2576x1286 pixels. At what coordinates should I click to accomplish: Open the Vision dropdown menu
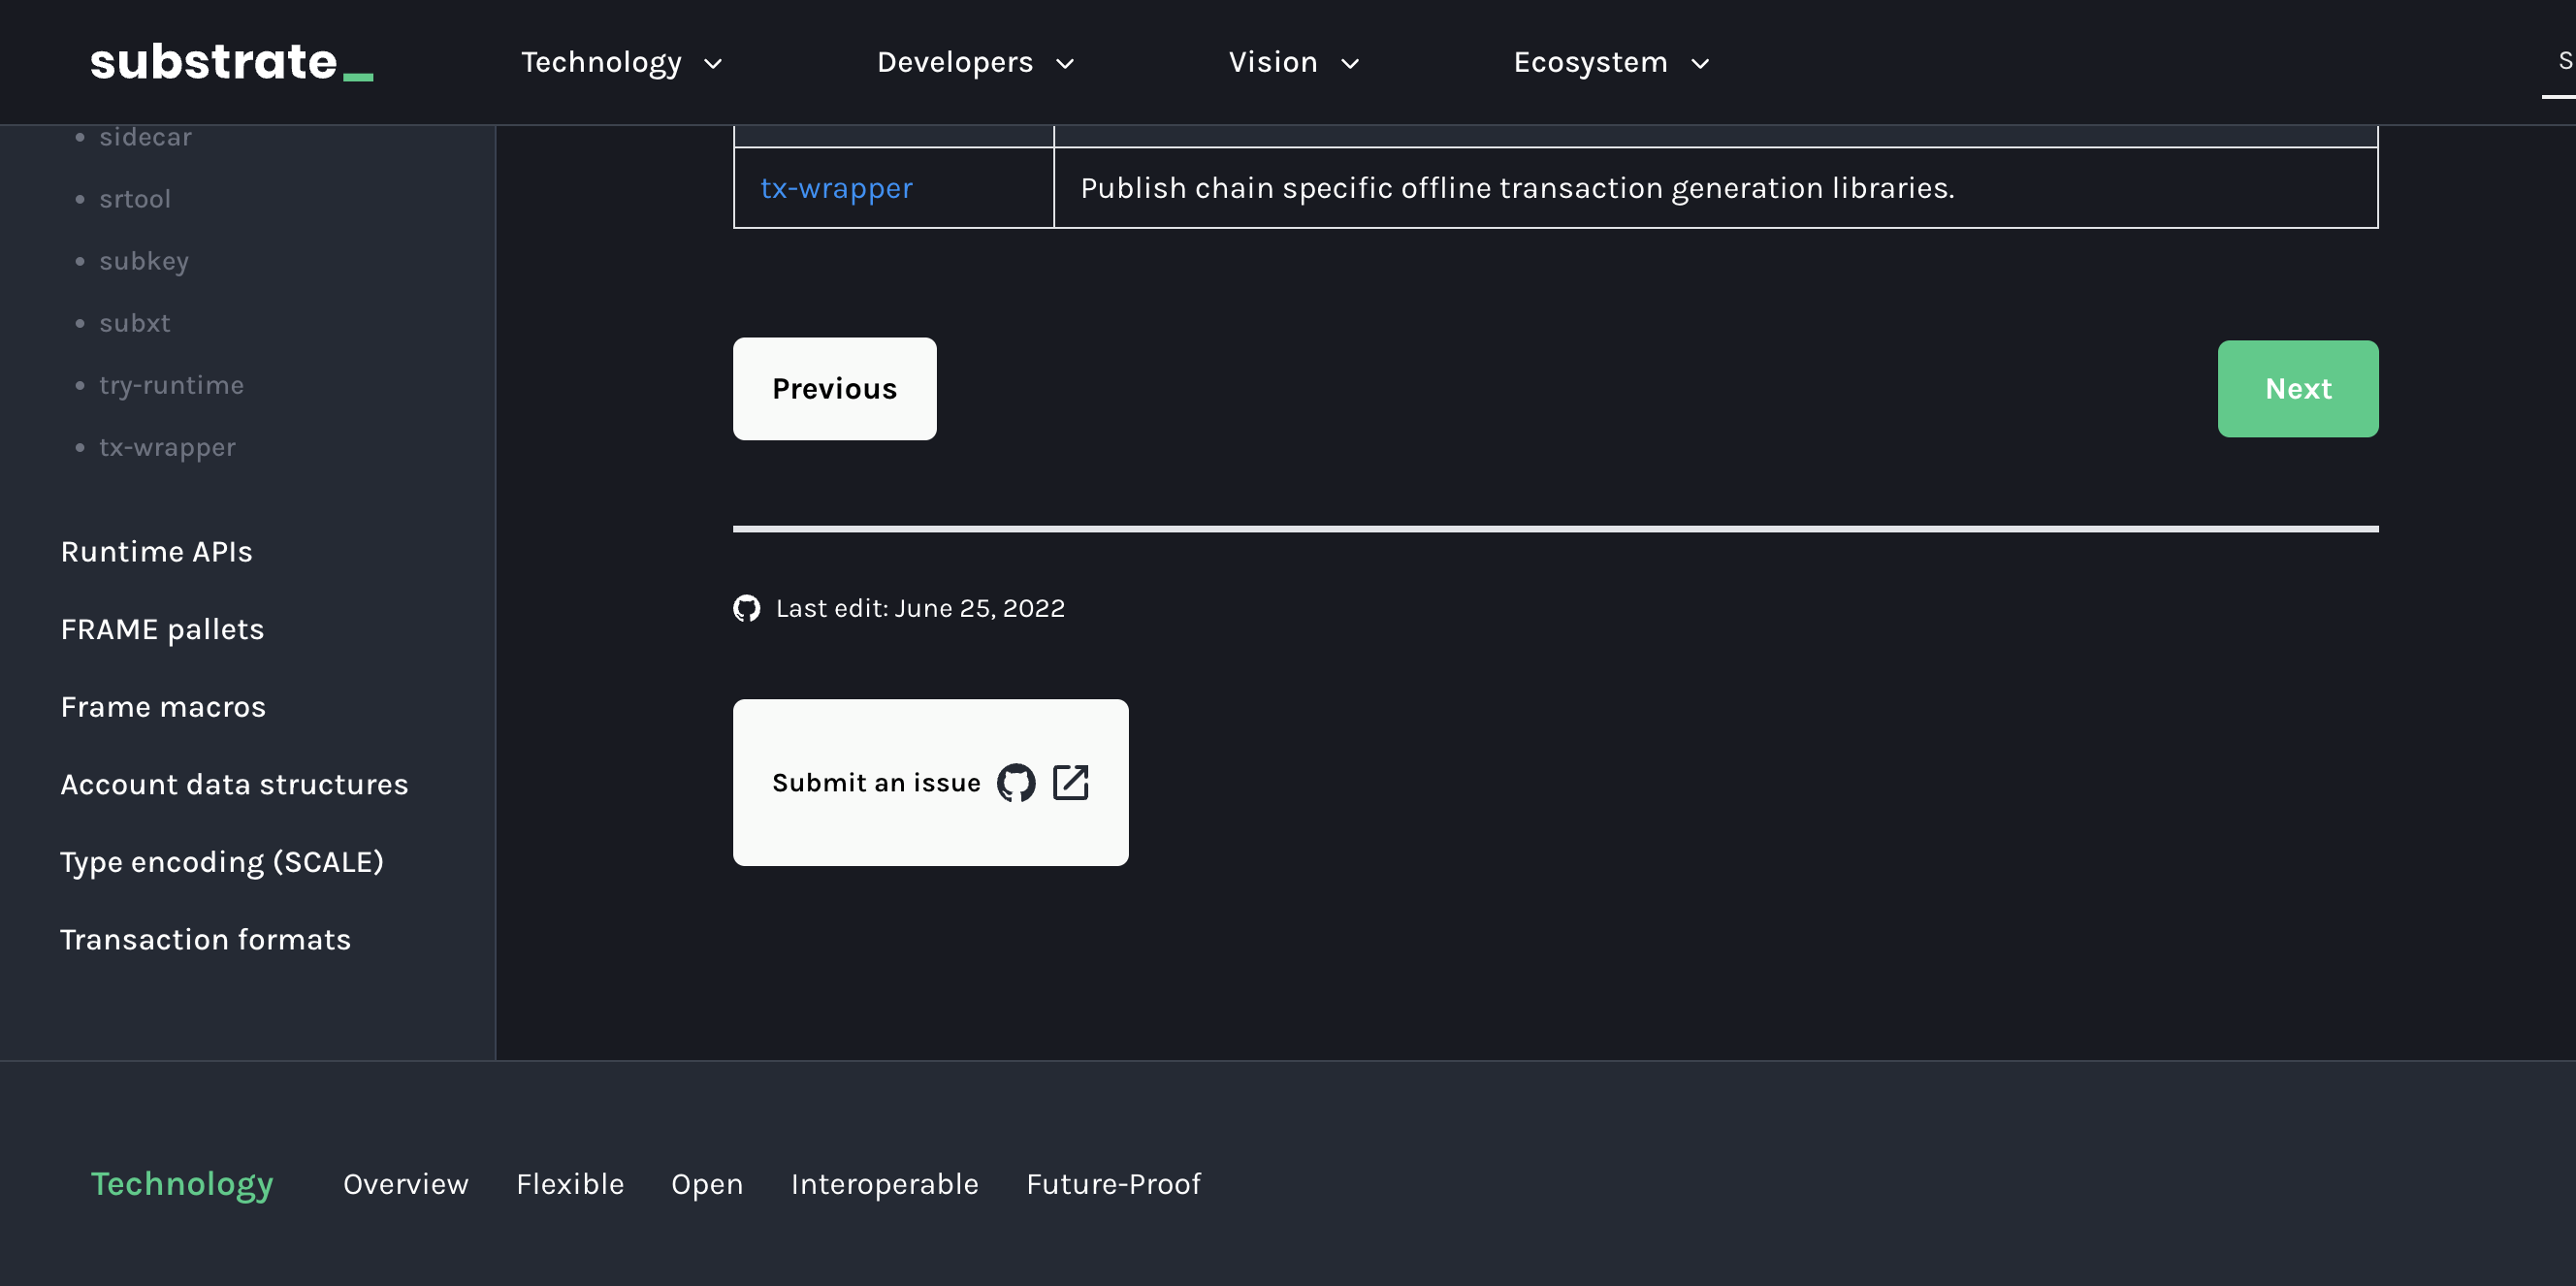[1293, 63]
